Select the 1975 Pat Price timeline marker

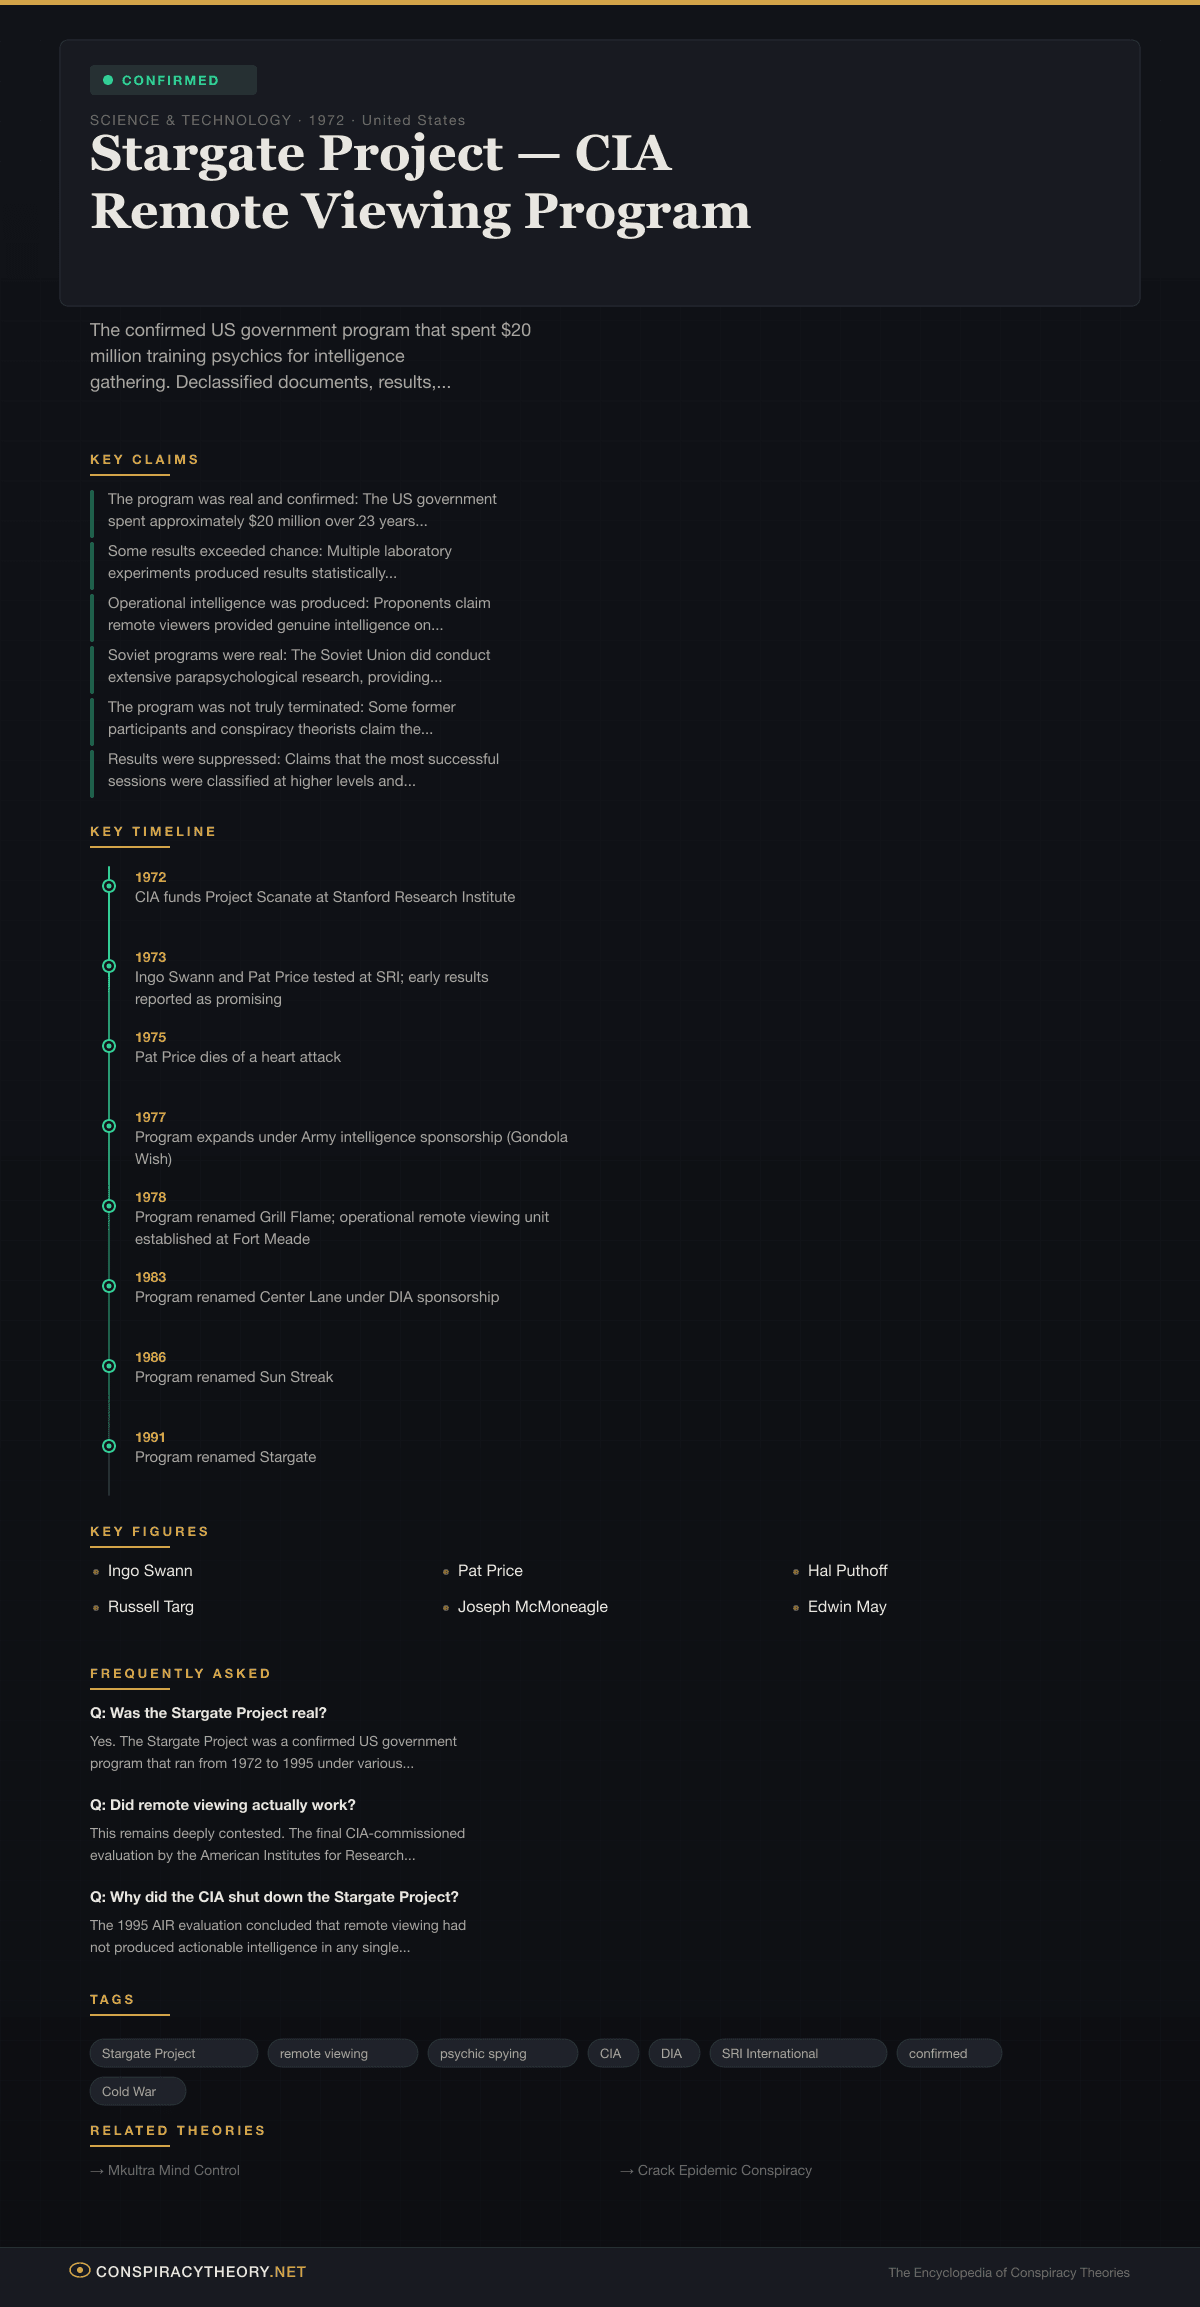pos(109,1046)
